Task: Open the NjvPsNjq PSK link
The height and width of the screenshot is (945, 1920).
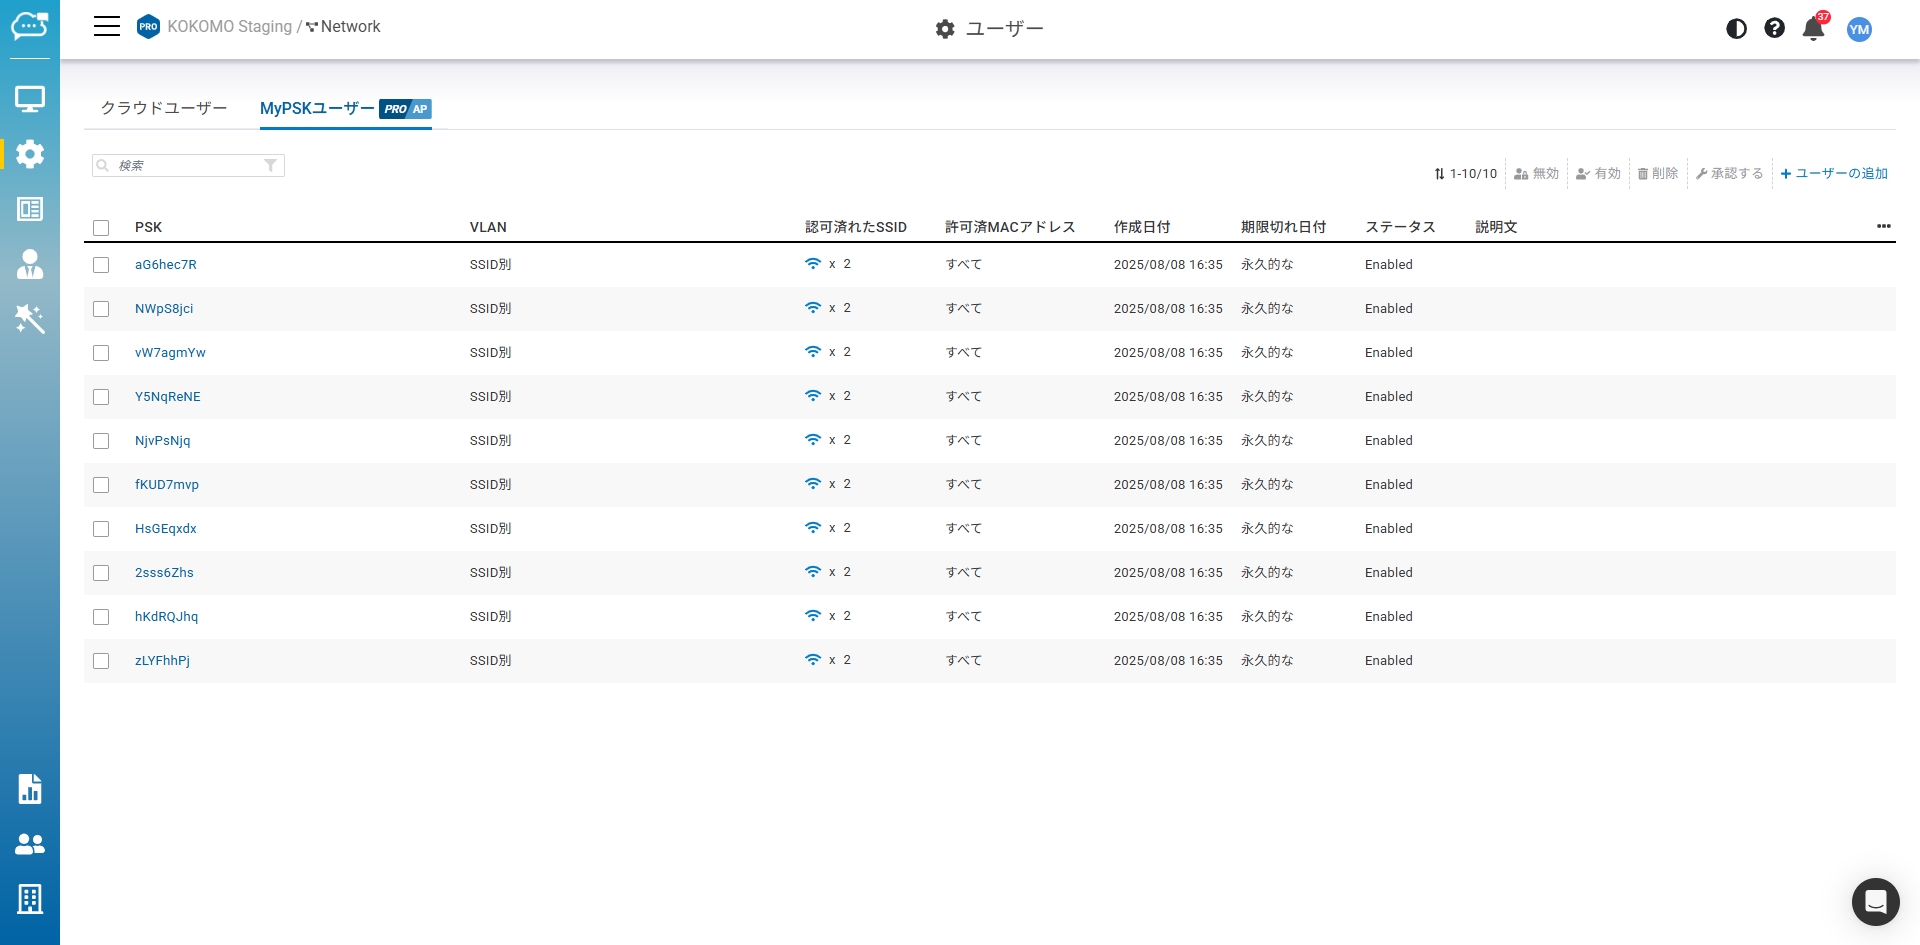Action: tap(162, 441)
